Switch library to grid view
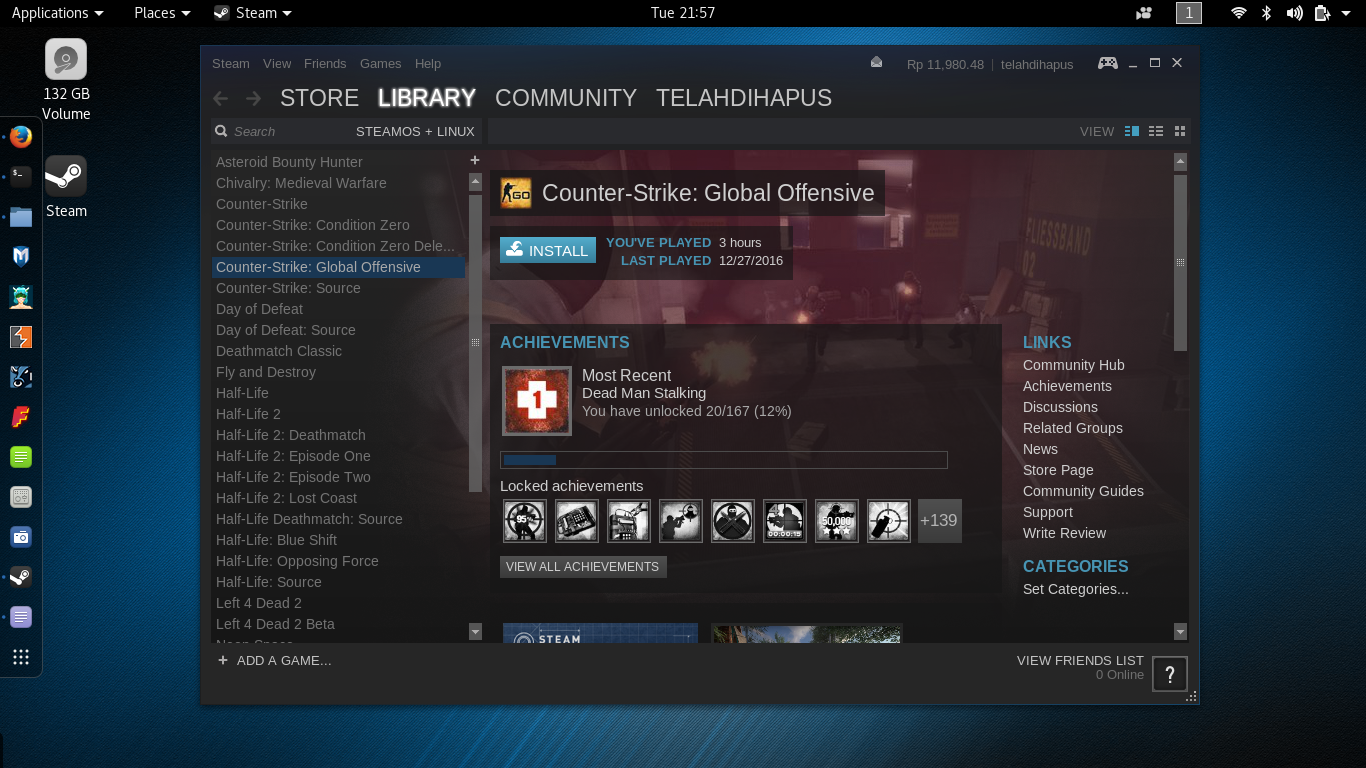Viewport: 1366px width, 768px height. click(x=1180, y=131)
